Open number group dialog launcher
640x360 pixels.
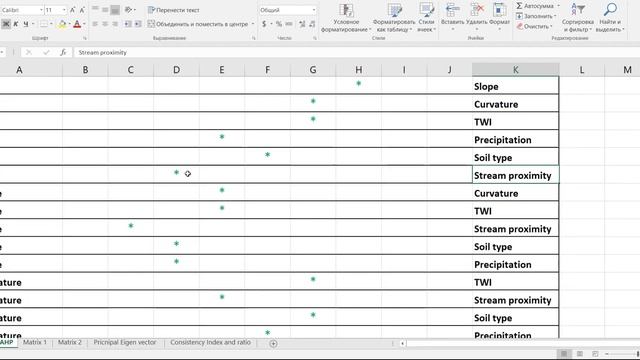pyautogui.click(x=315, y=38)
